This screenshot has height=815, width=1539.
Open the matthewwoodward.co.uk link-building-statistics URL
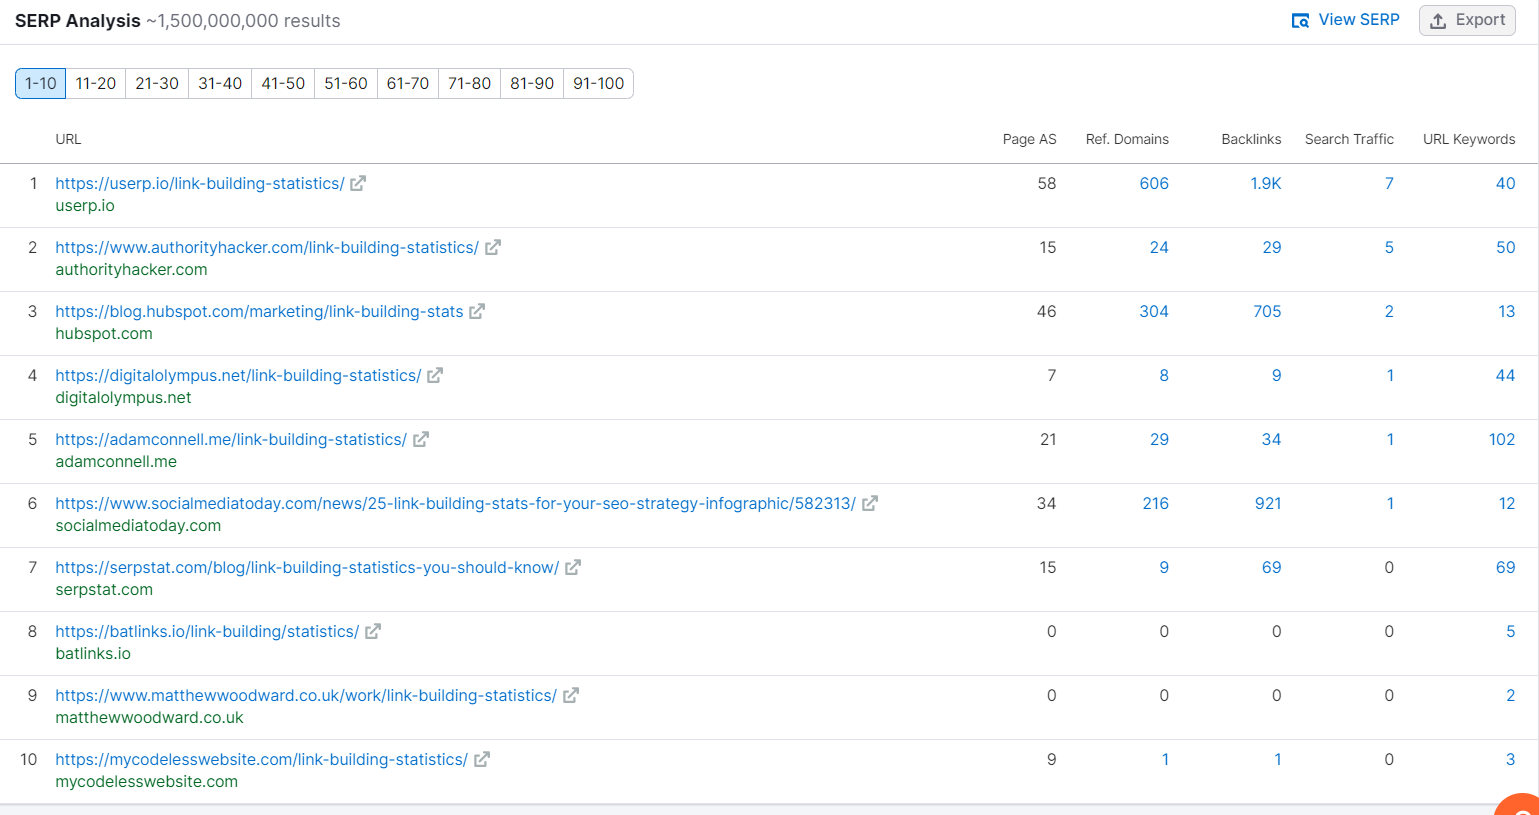[x=306, y=695]
